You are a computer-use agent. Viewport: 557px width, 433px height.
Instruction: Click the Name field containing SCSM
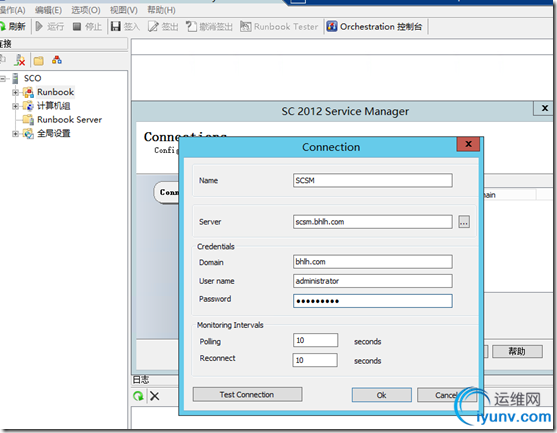click(x=373, y=180)
